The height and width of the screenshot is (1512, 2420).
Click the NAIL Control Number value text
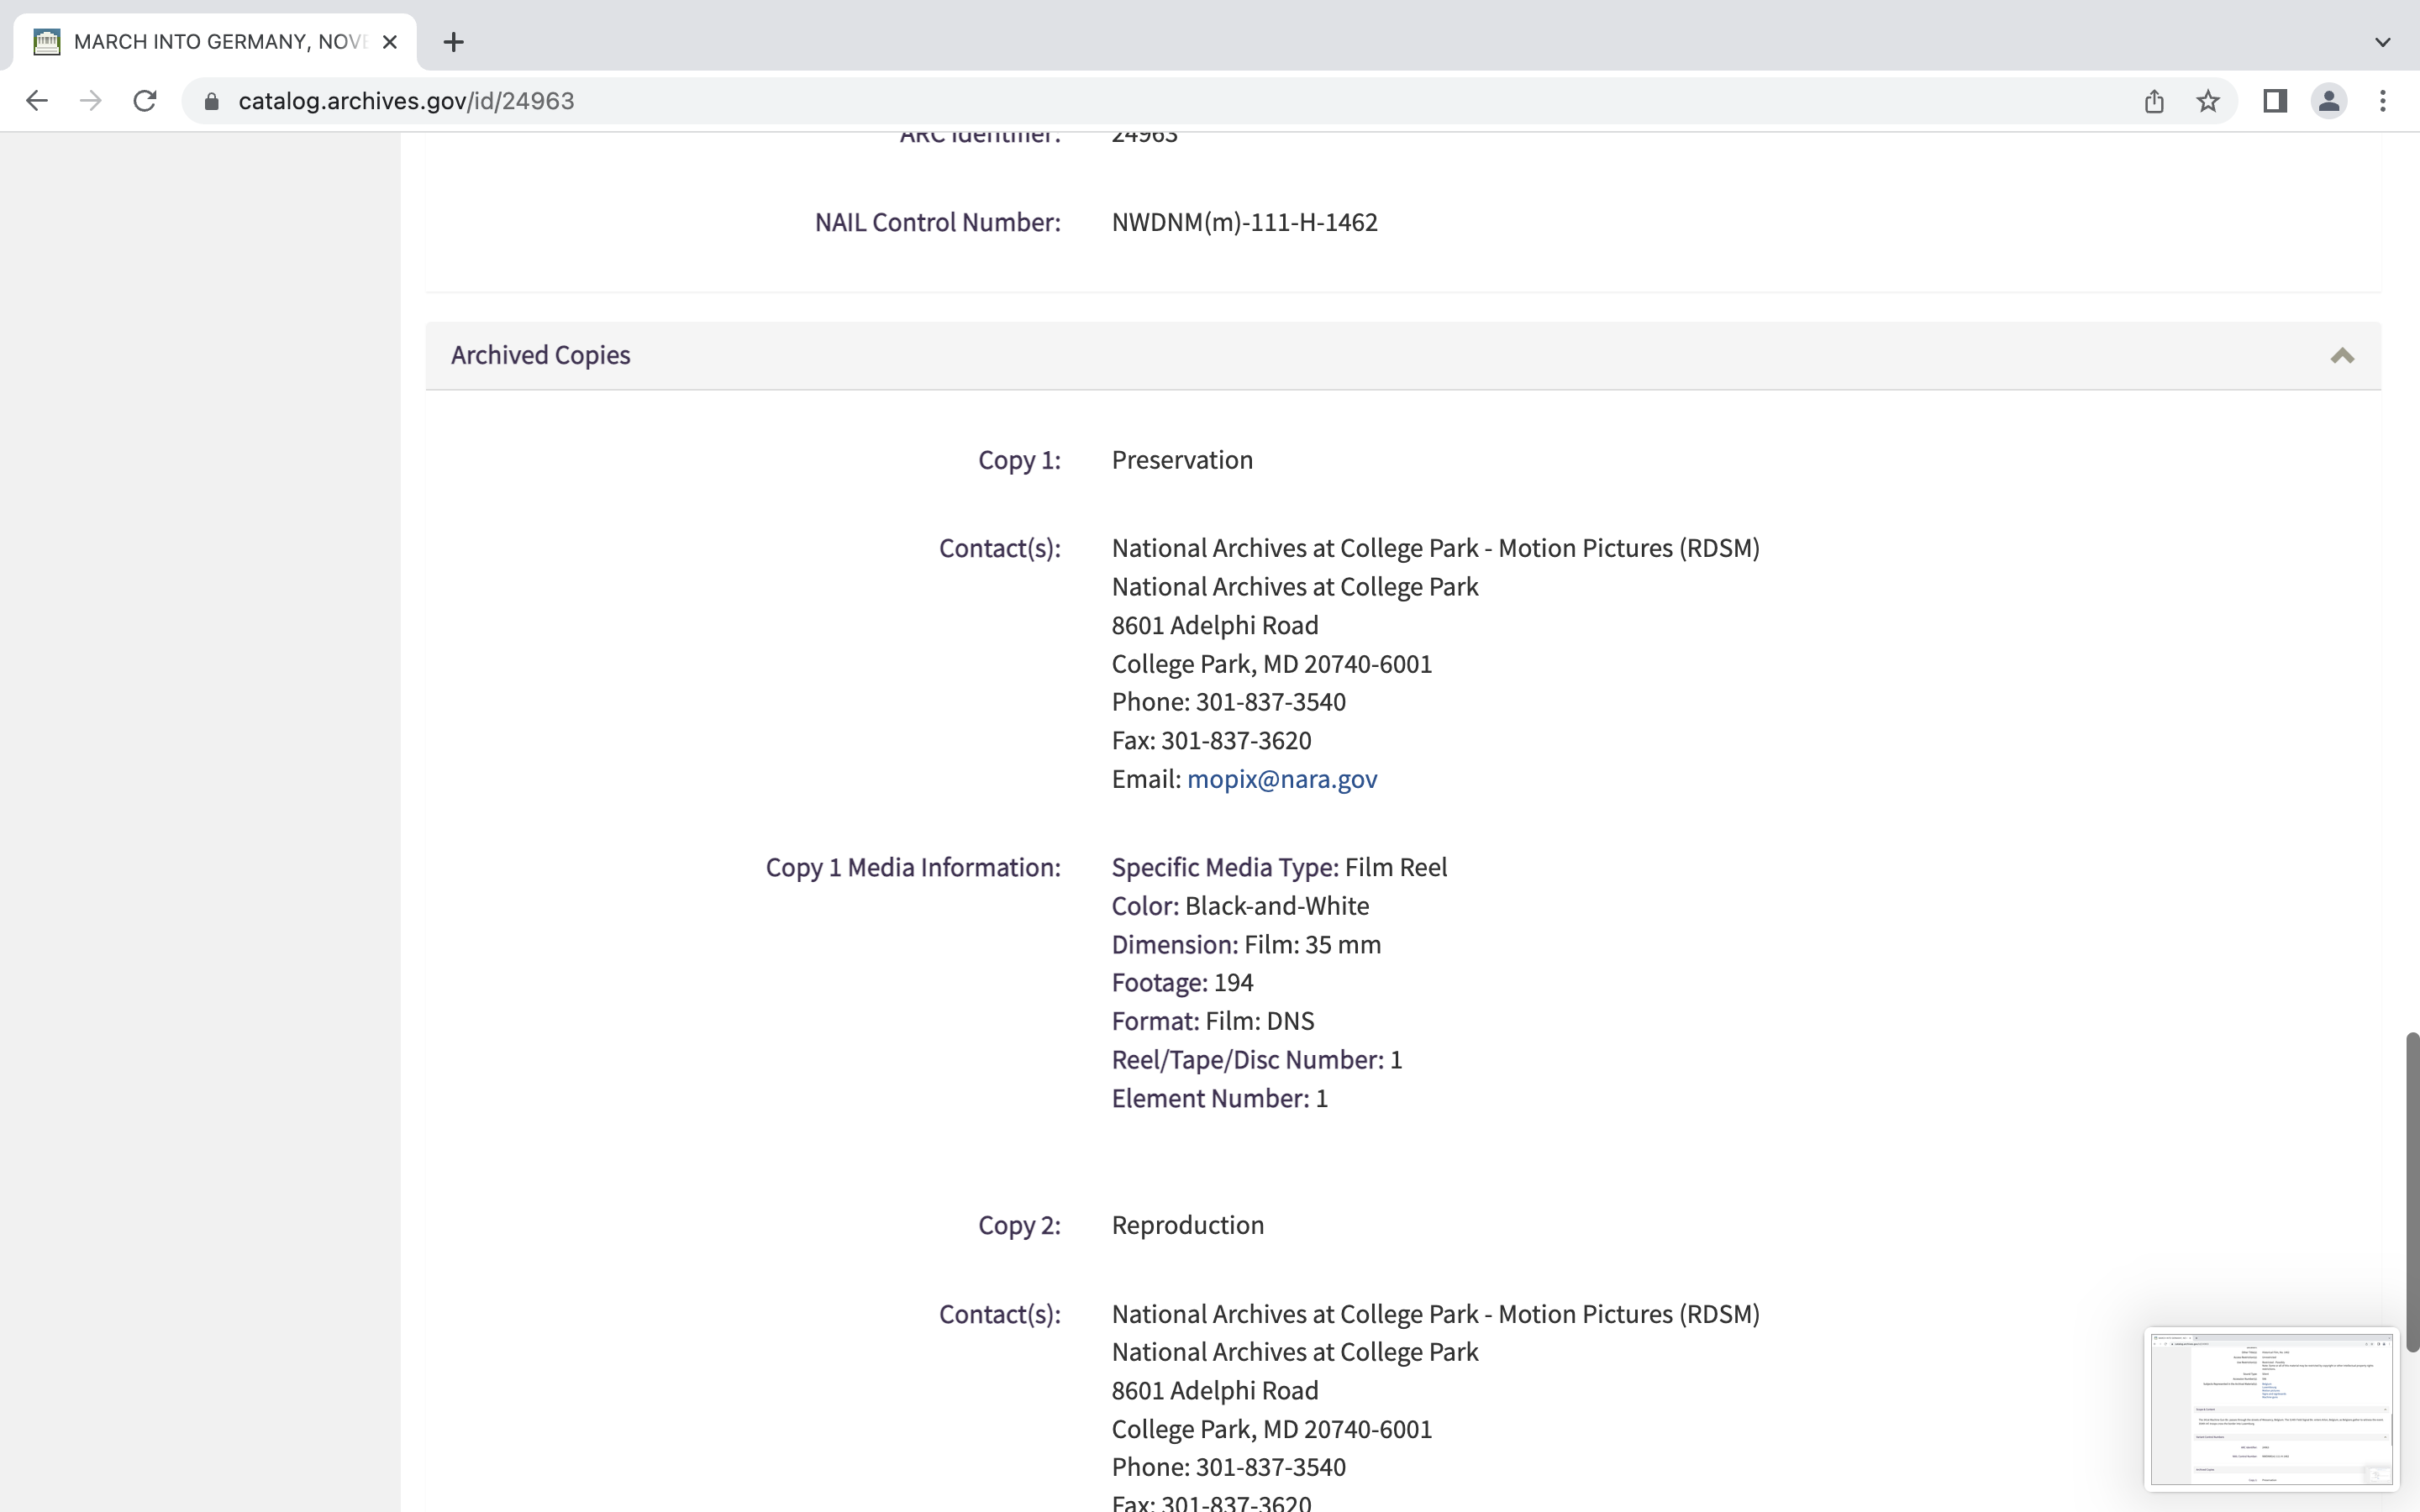1244,222
